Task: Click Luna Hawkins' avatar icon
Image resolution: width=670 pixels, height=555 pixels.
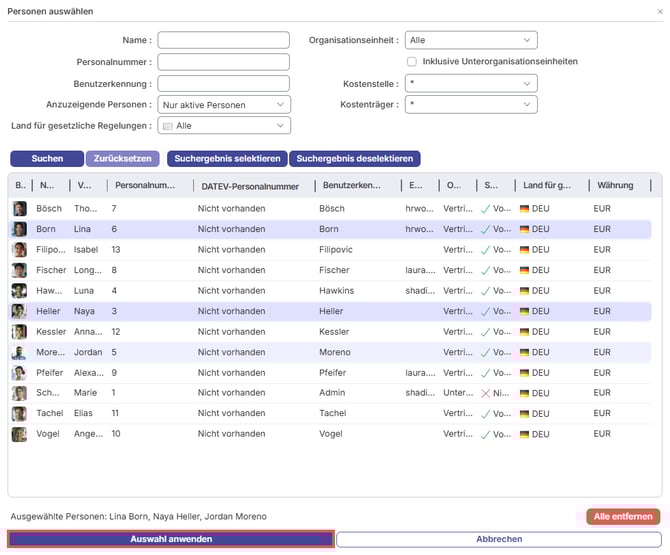Action: coord(19,291)
